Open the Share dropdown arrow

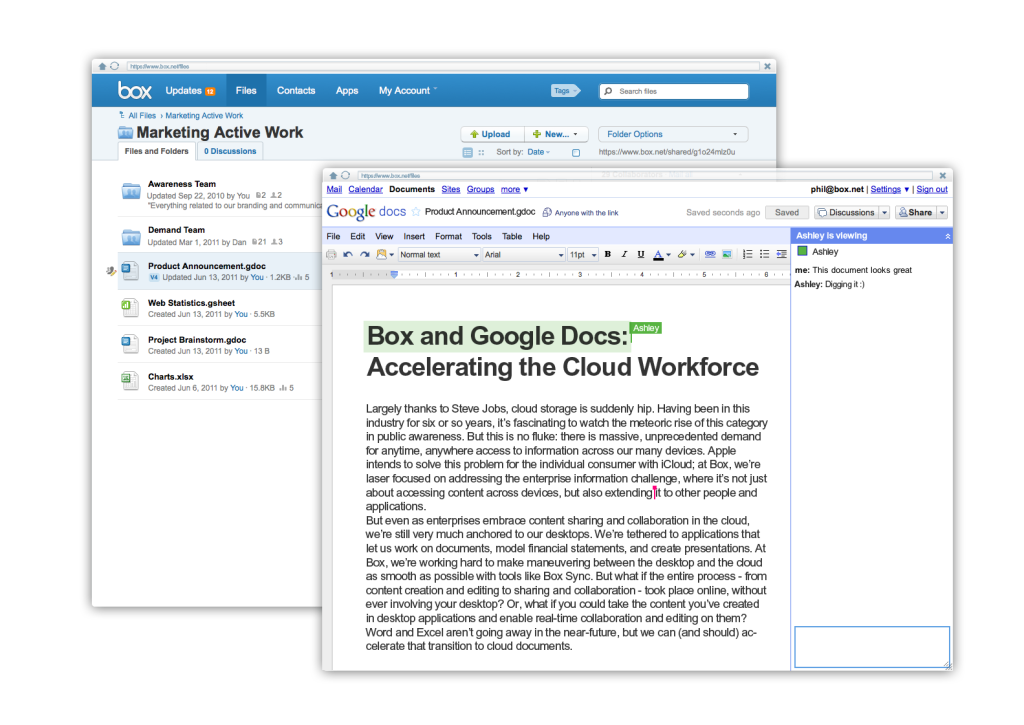(x=942, y=212)
